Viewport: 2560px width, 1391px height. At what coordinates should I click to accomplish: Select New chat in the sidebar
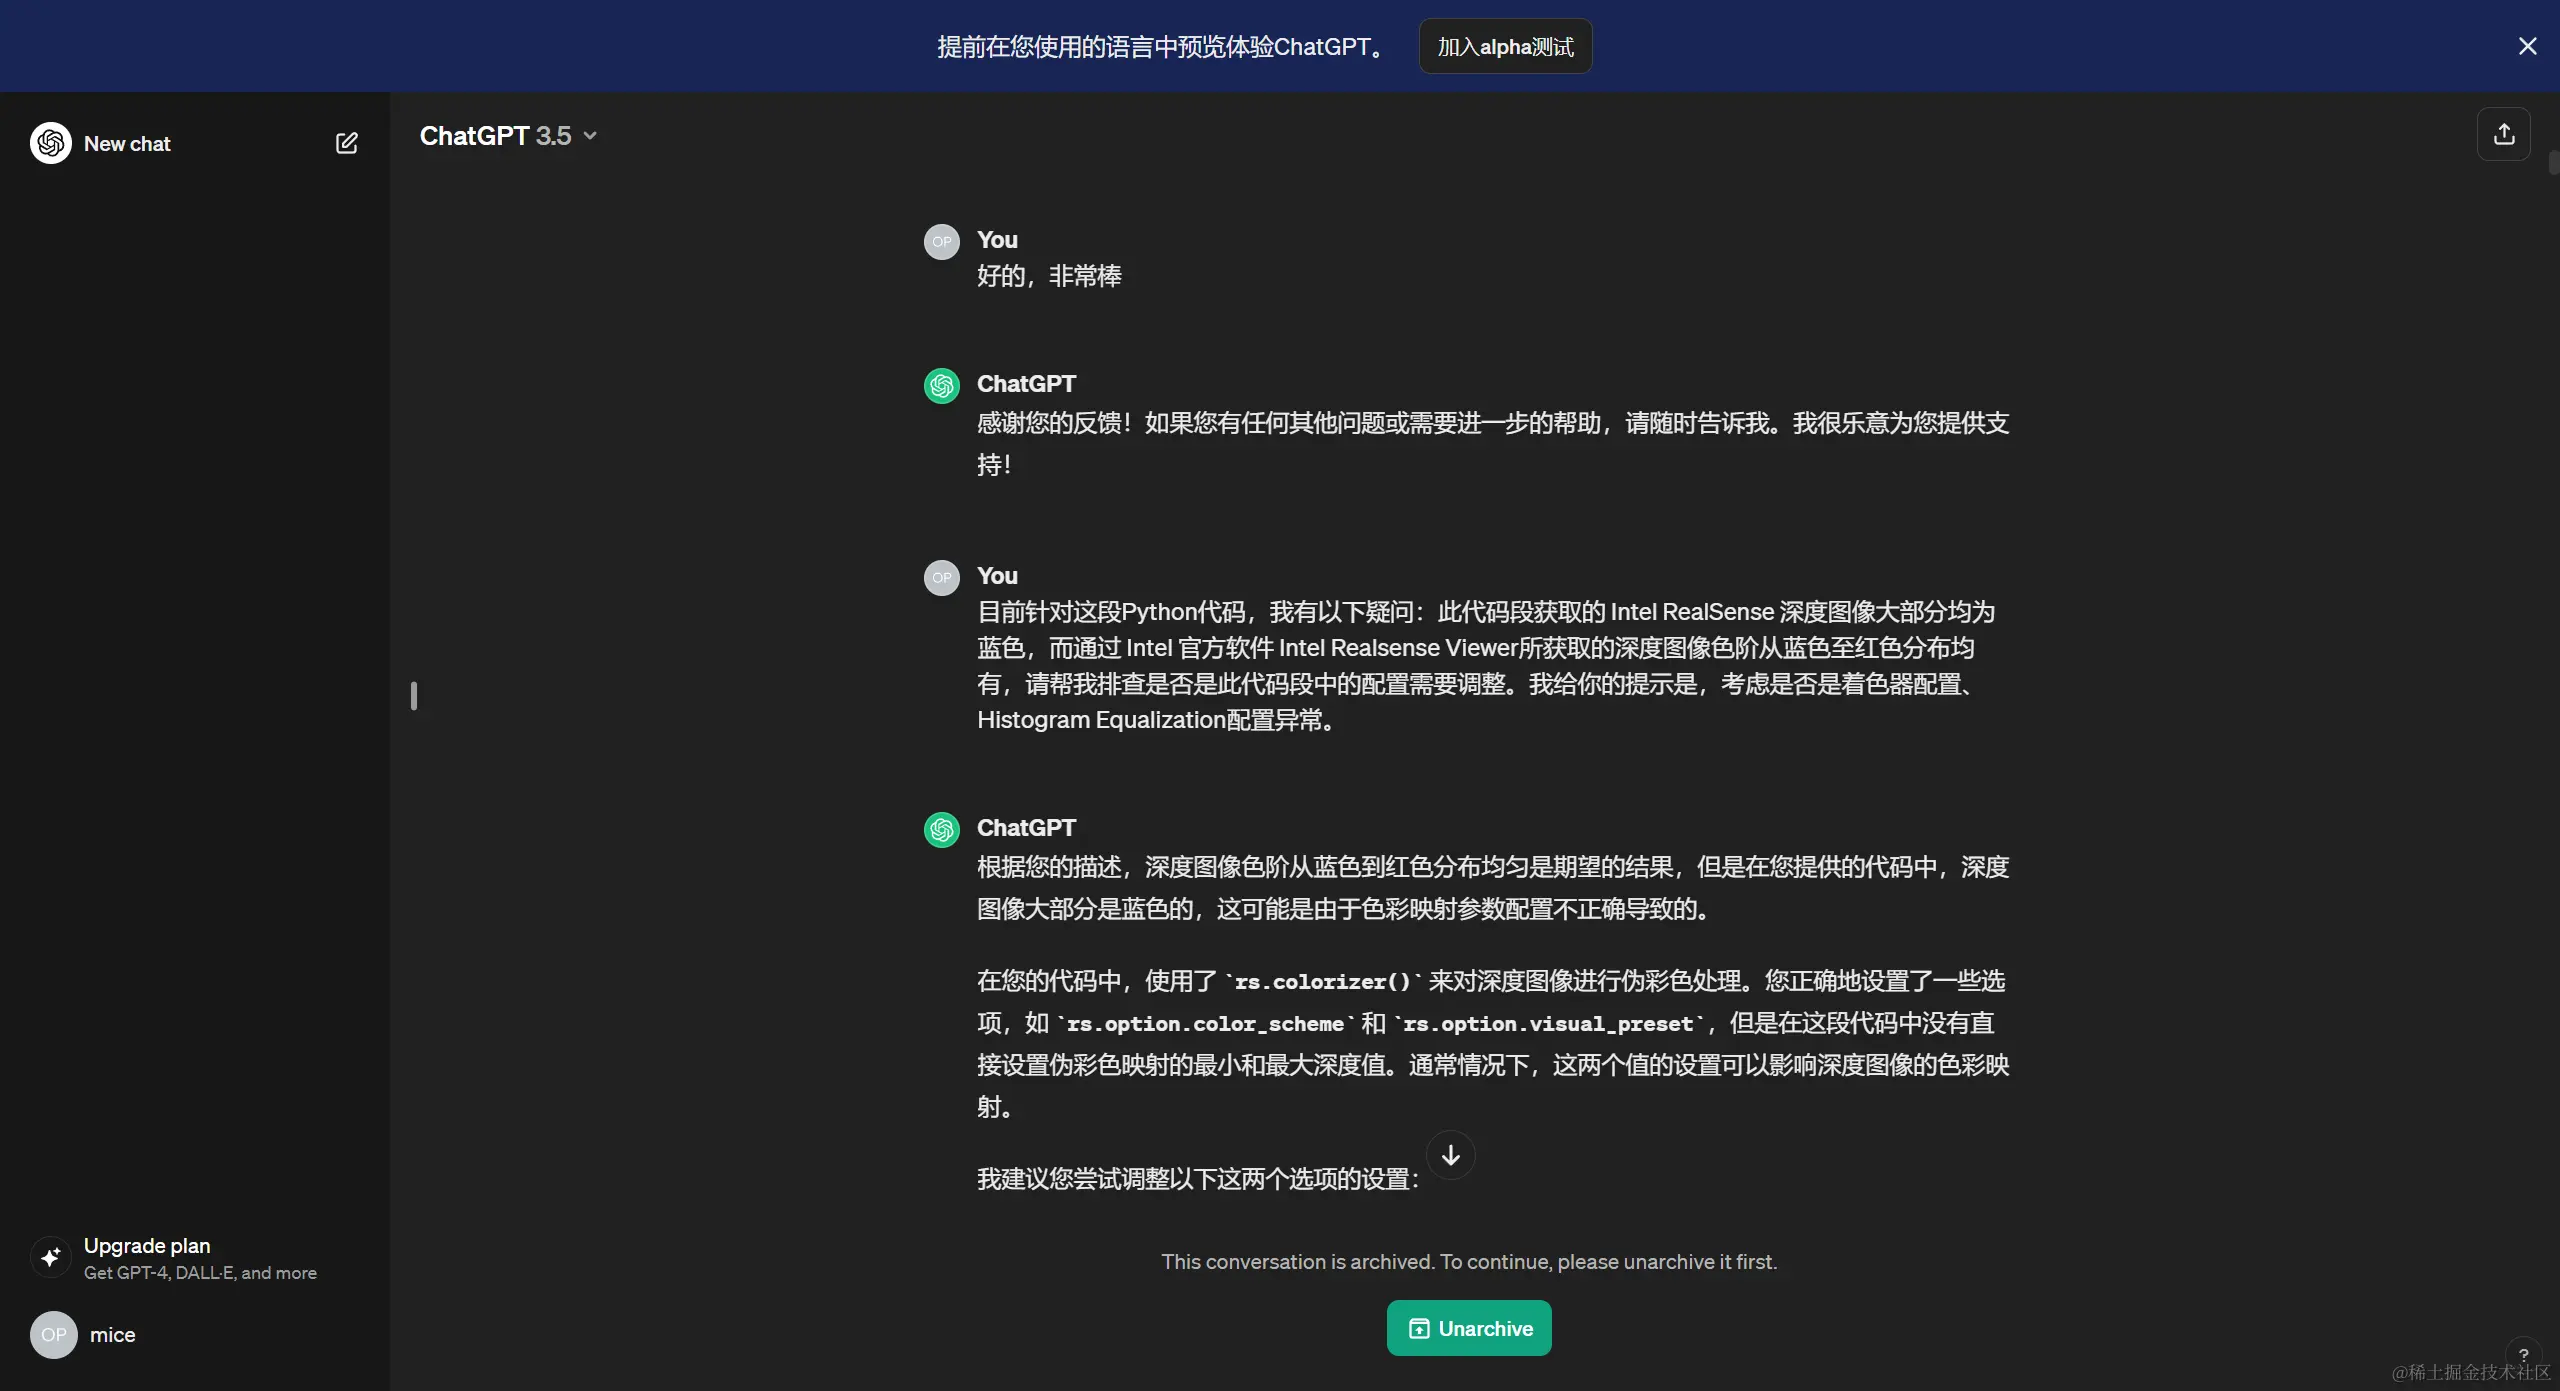click(x=127, y=143)
